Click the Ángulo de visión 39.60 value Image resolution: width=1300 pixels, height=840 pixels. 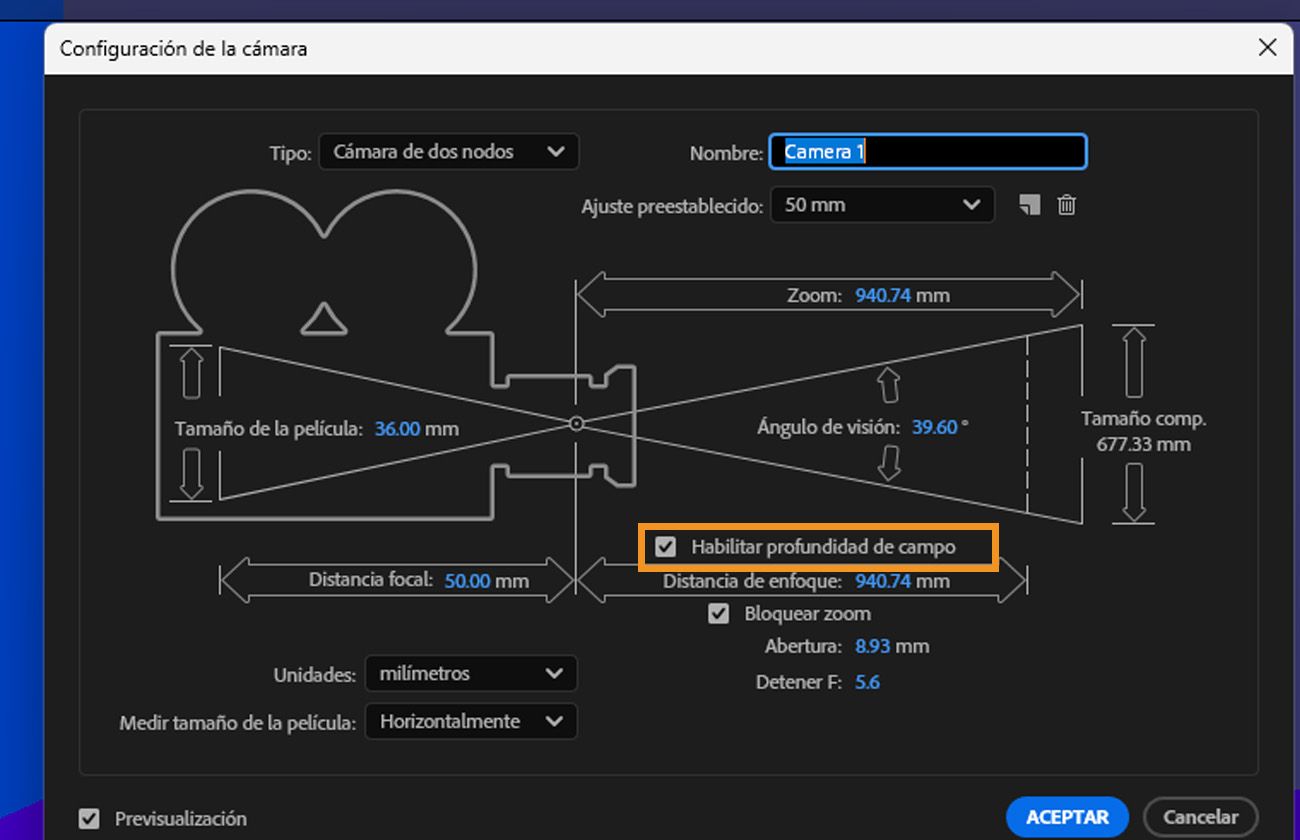(934, 427)
